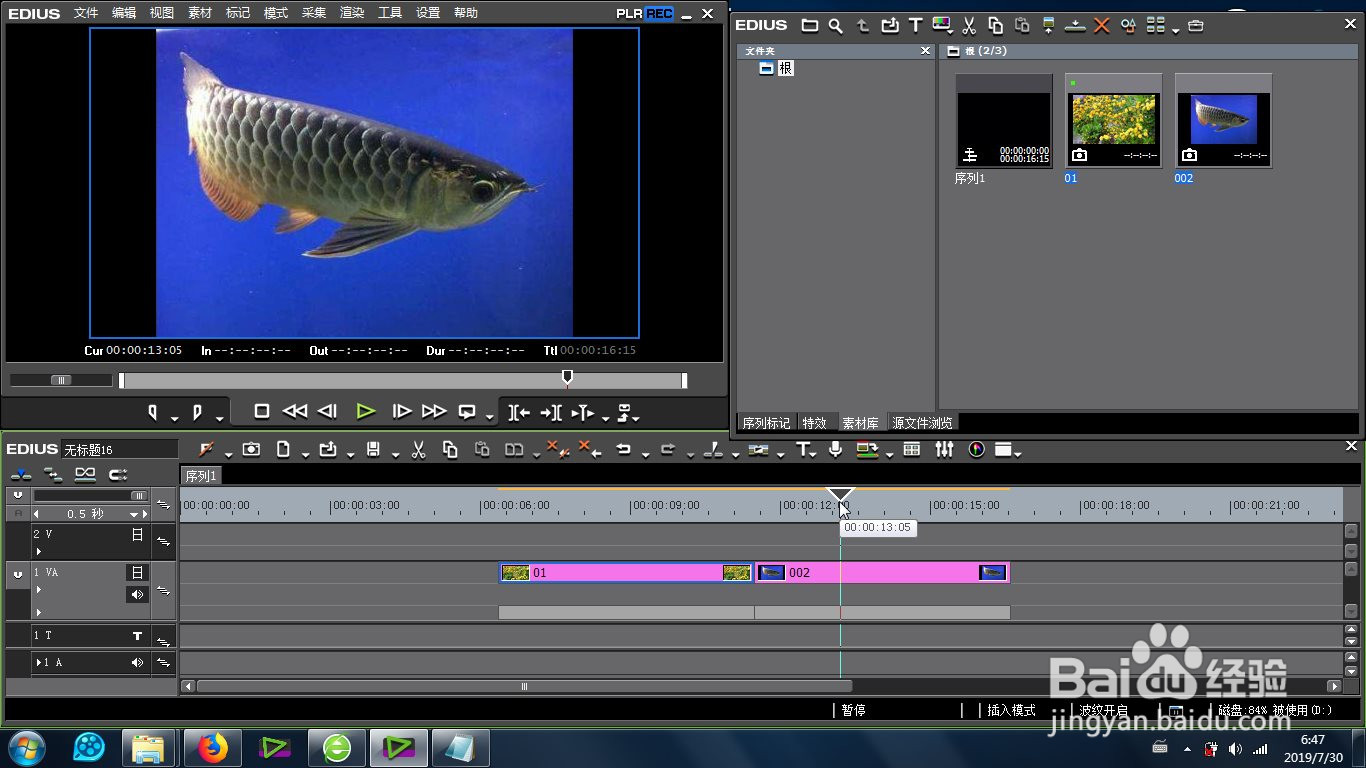Mute the 1 VA track audio speaker
The width and height of the screenshot is (1366, 768).
137,594
